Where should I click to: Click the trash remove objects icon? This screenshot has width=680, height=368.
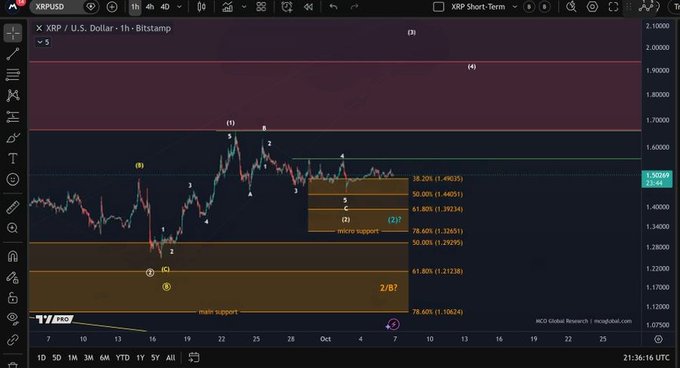pyautogui.click(x=13, y=365)
